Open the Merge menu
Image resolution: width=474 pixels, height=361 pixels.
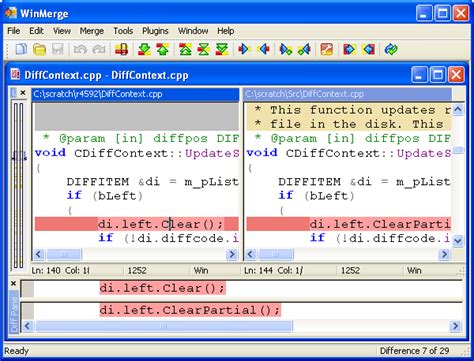point(92,31)
